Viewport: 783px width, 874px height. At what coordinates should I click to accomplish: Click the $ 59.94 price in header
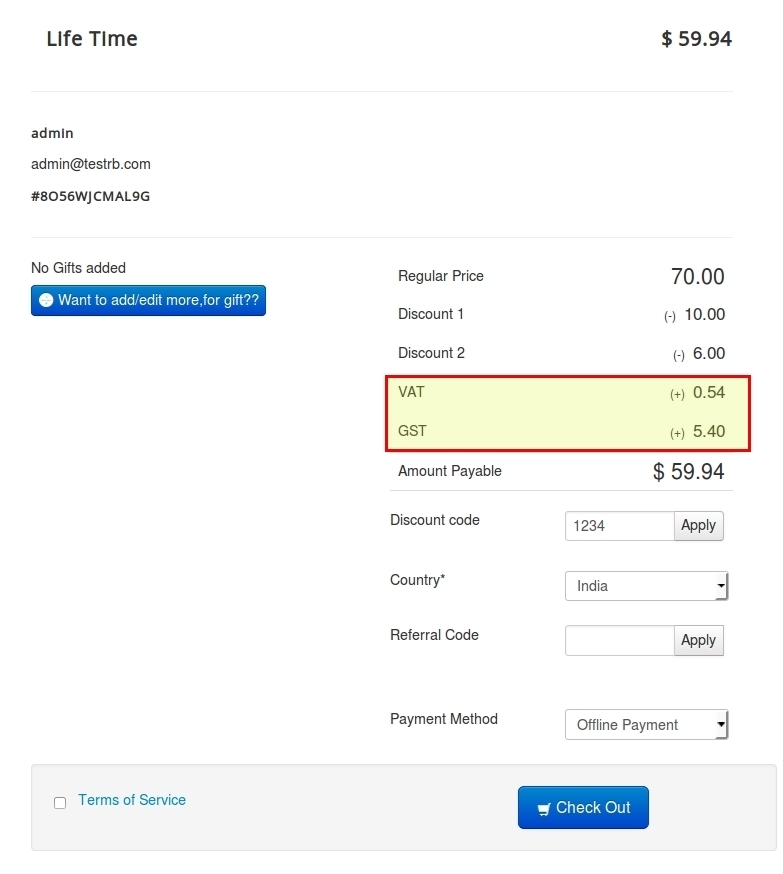tap(696, 38)
